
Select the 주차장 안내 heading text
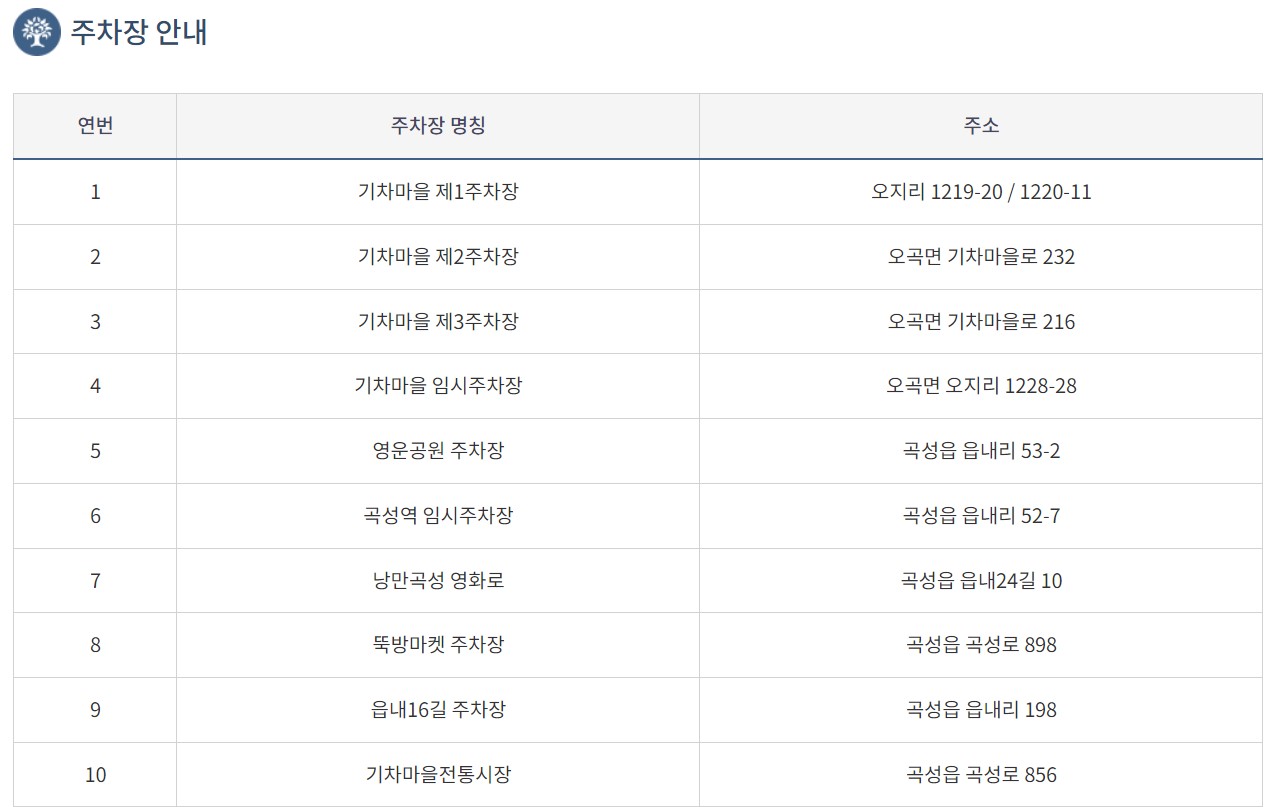[x=138, y=33]
